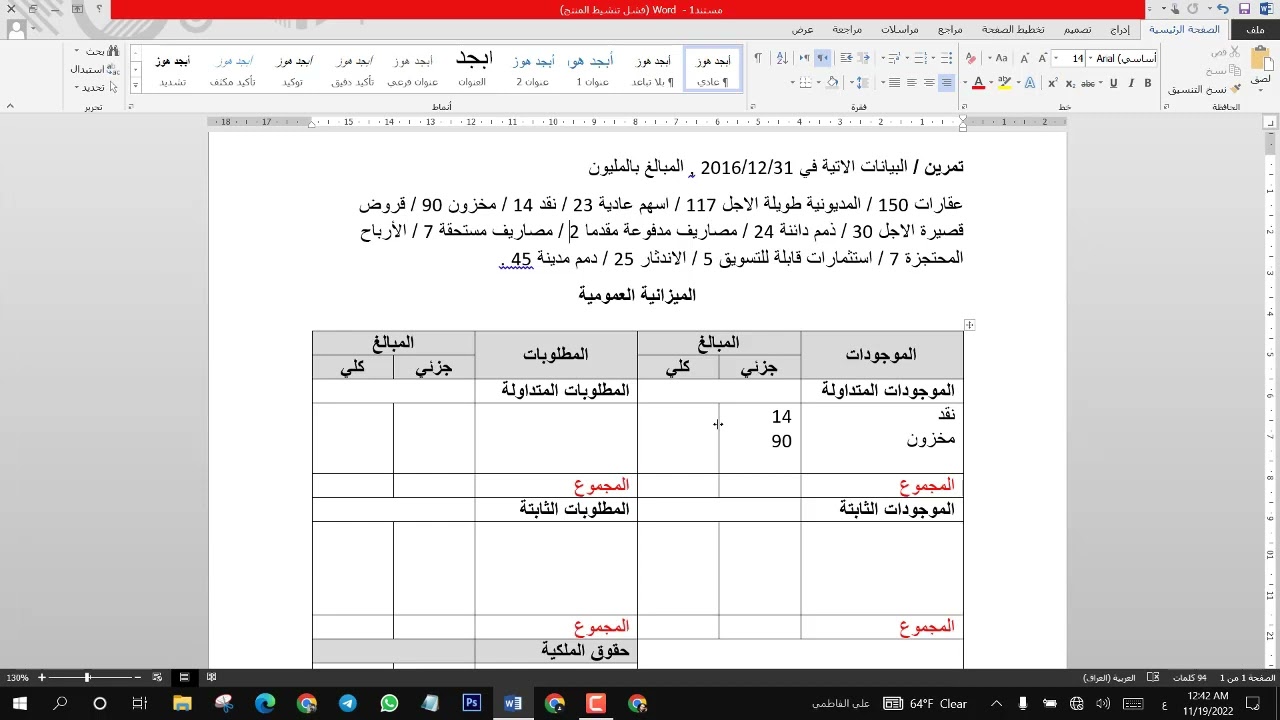Open the ملف (File) tab

point(1255,30)
